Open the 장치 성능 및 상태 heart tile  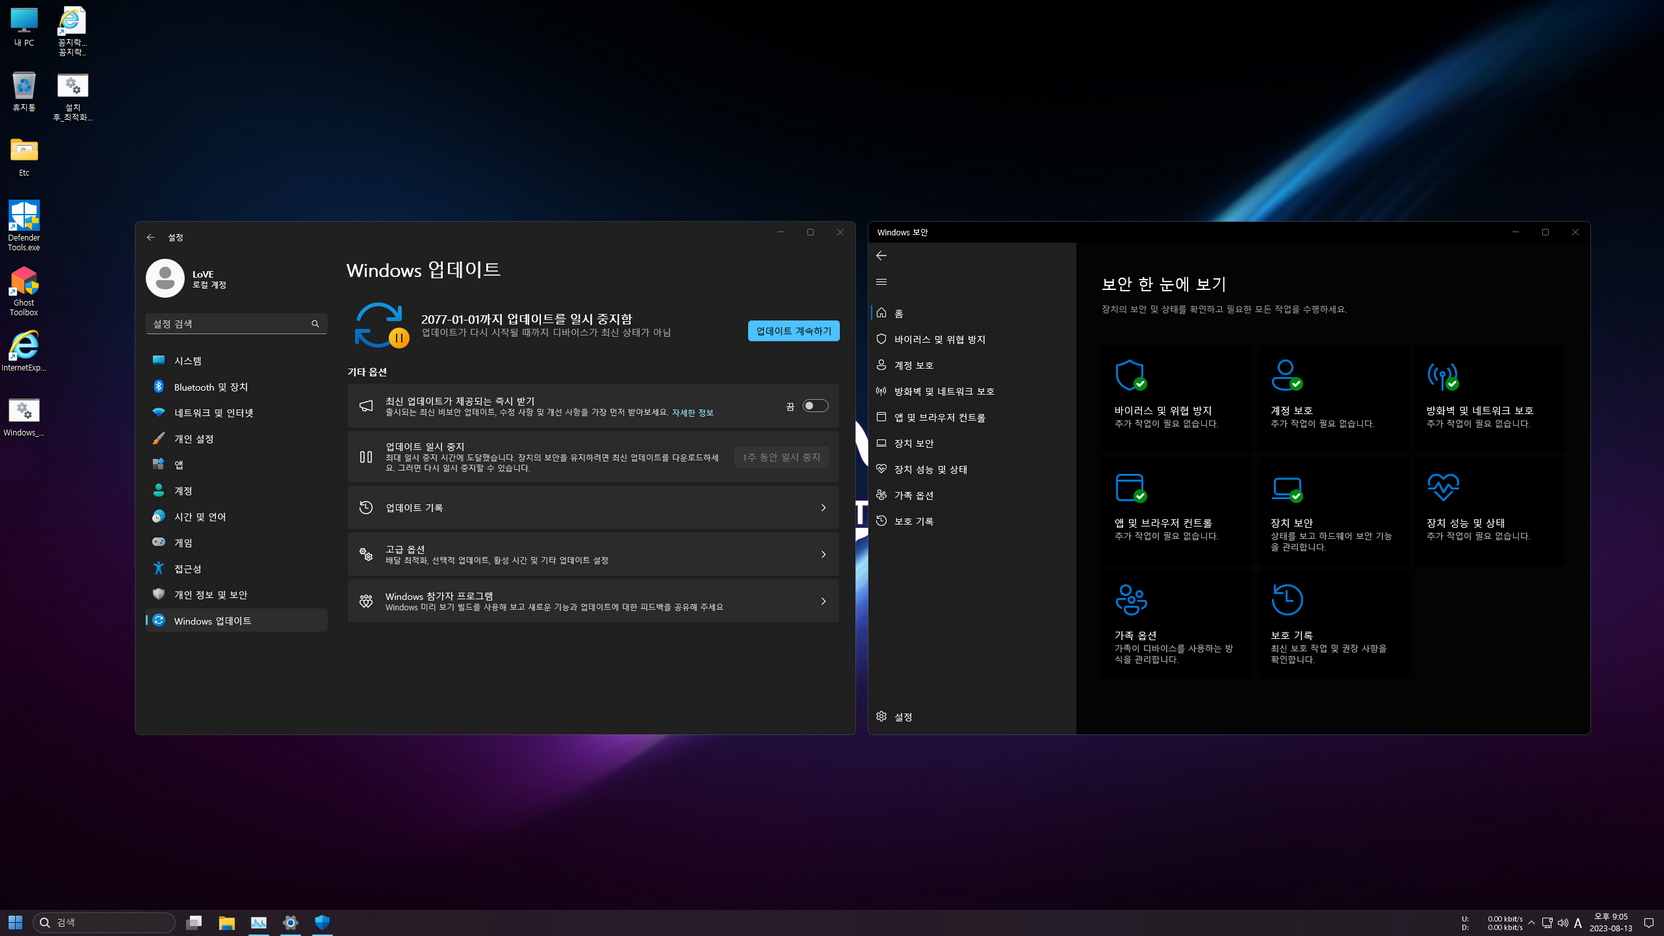(1489, 511)
